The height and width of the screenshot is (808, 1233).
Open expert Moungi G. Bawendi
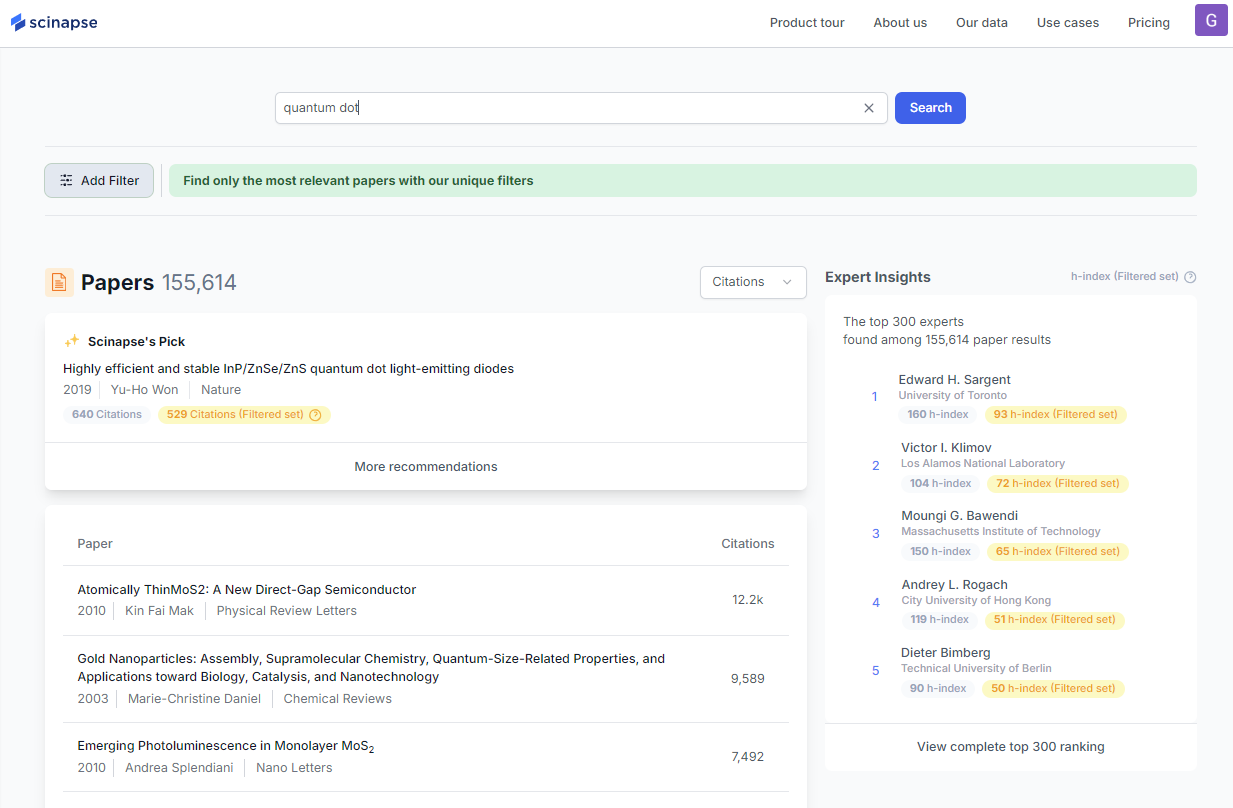(959, 516)
